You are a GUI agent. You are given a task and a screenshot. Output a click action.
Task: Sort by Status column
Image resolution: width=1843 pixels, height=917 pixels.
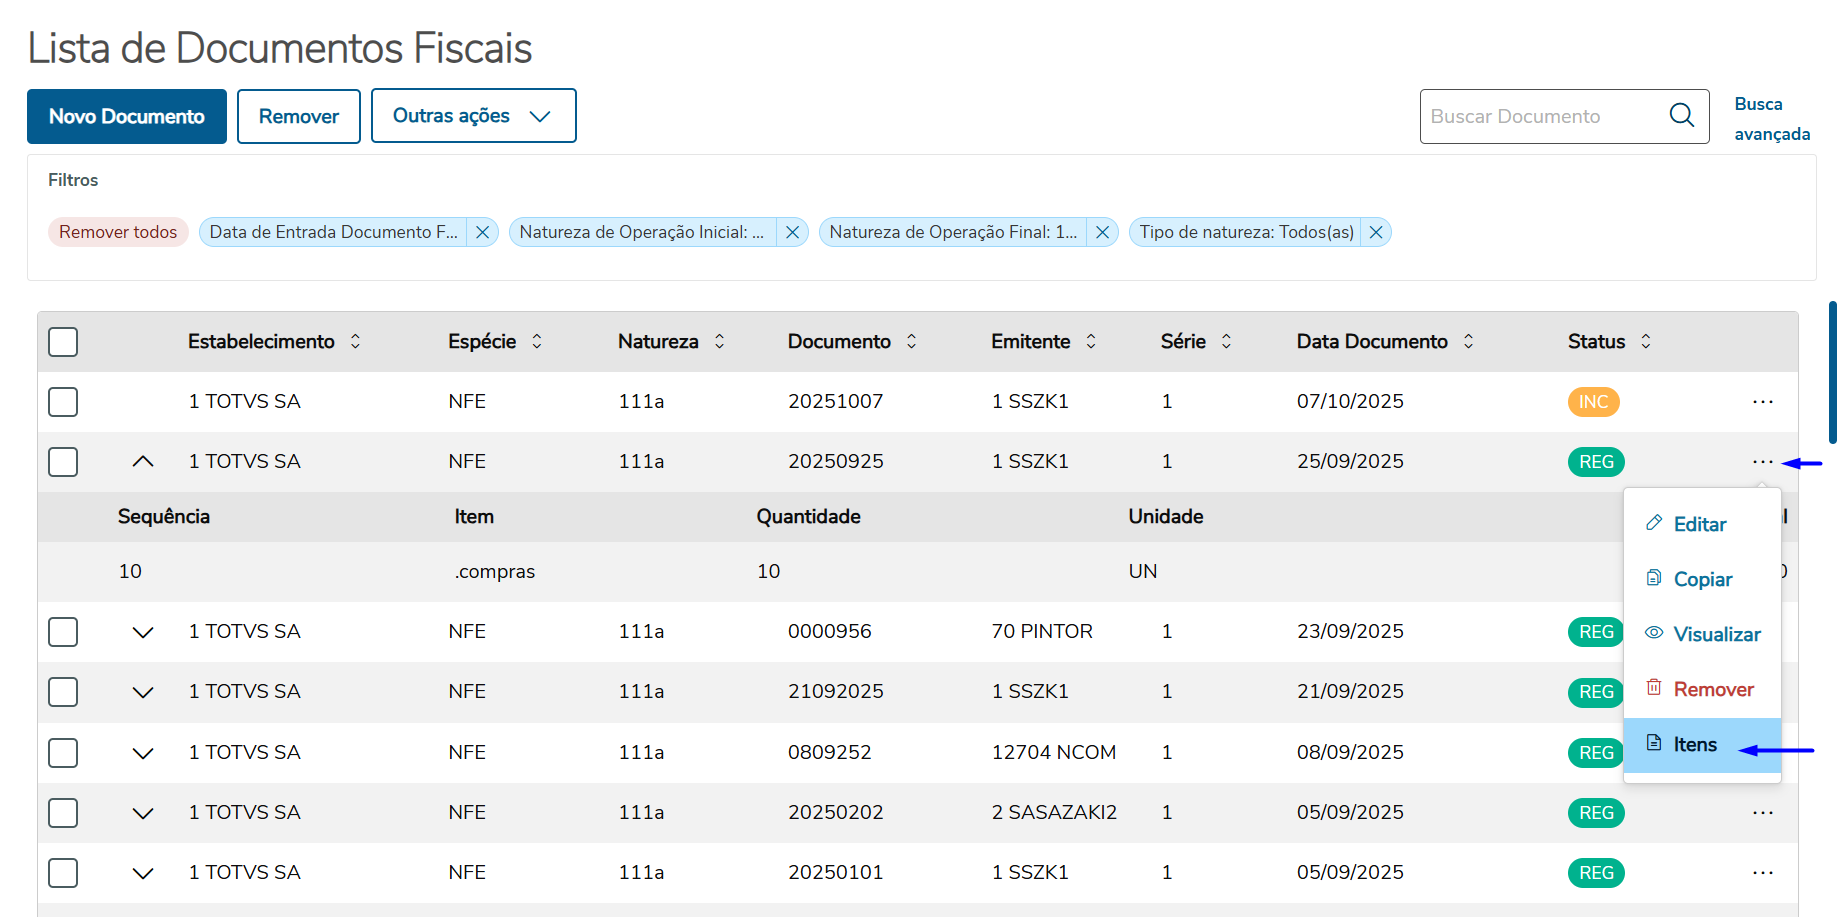coord(1645,342)
